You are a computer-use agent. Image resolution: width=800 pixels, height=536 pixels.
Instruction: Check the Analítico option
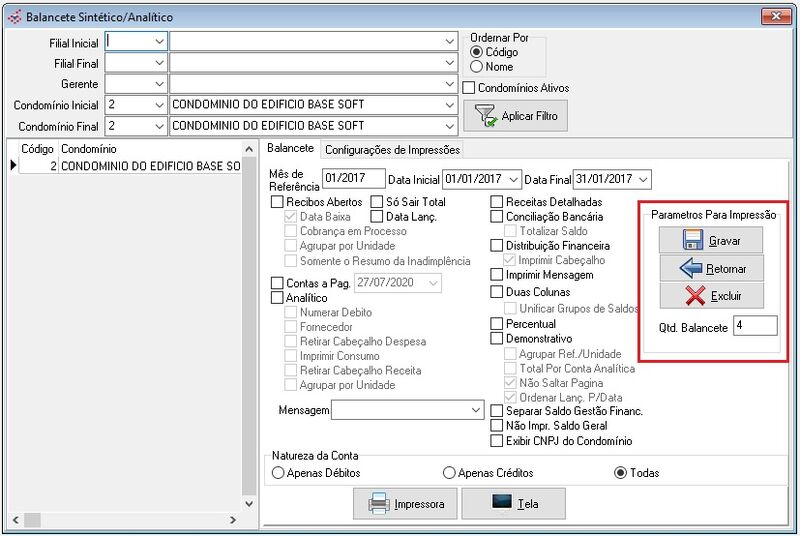pyautogui.click(x=277, y=298)
